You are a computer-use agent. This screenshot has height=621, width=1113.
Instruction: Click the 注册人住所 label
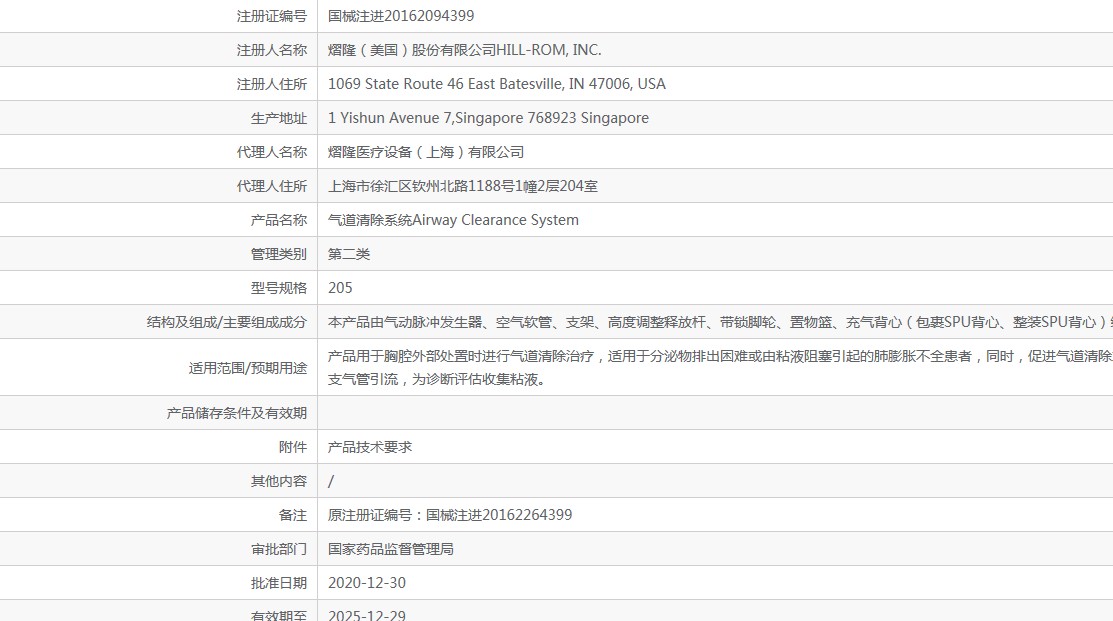pos(271,84)
